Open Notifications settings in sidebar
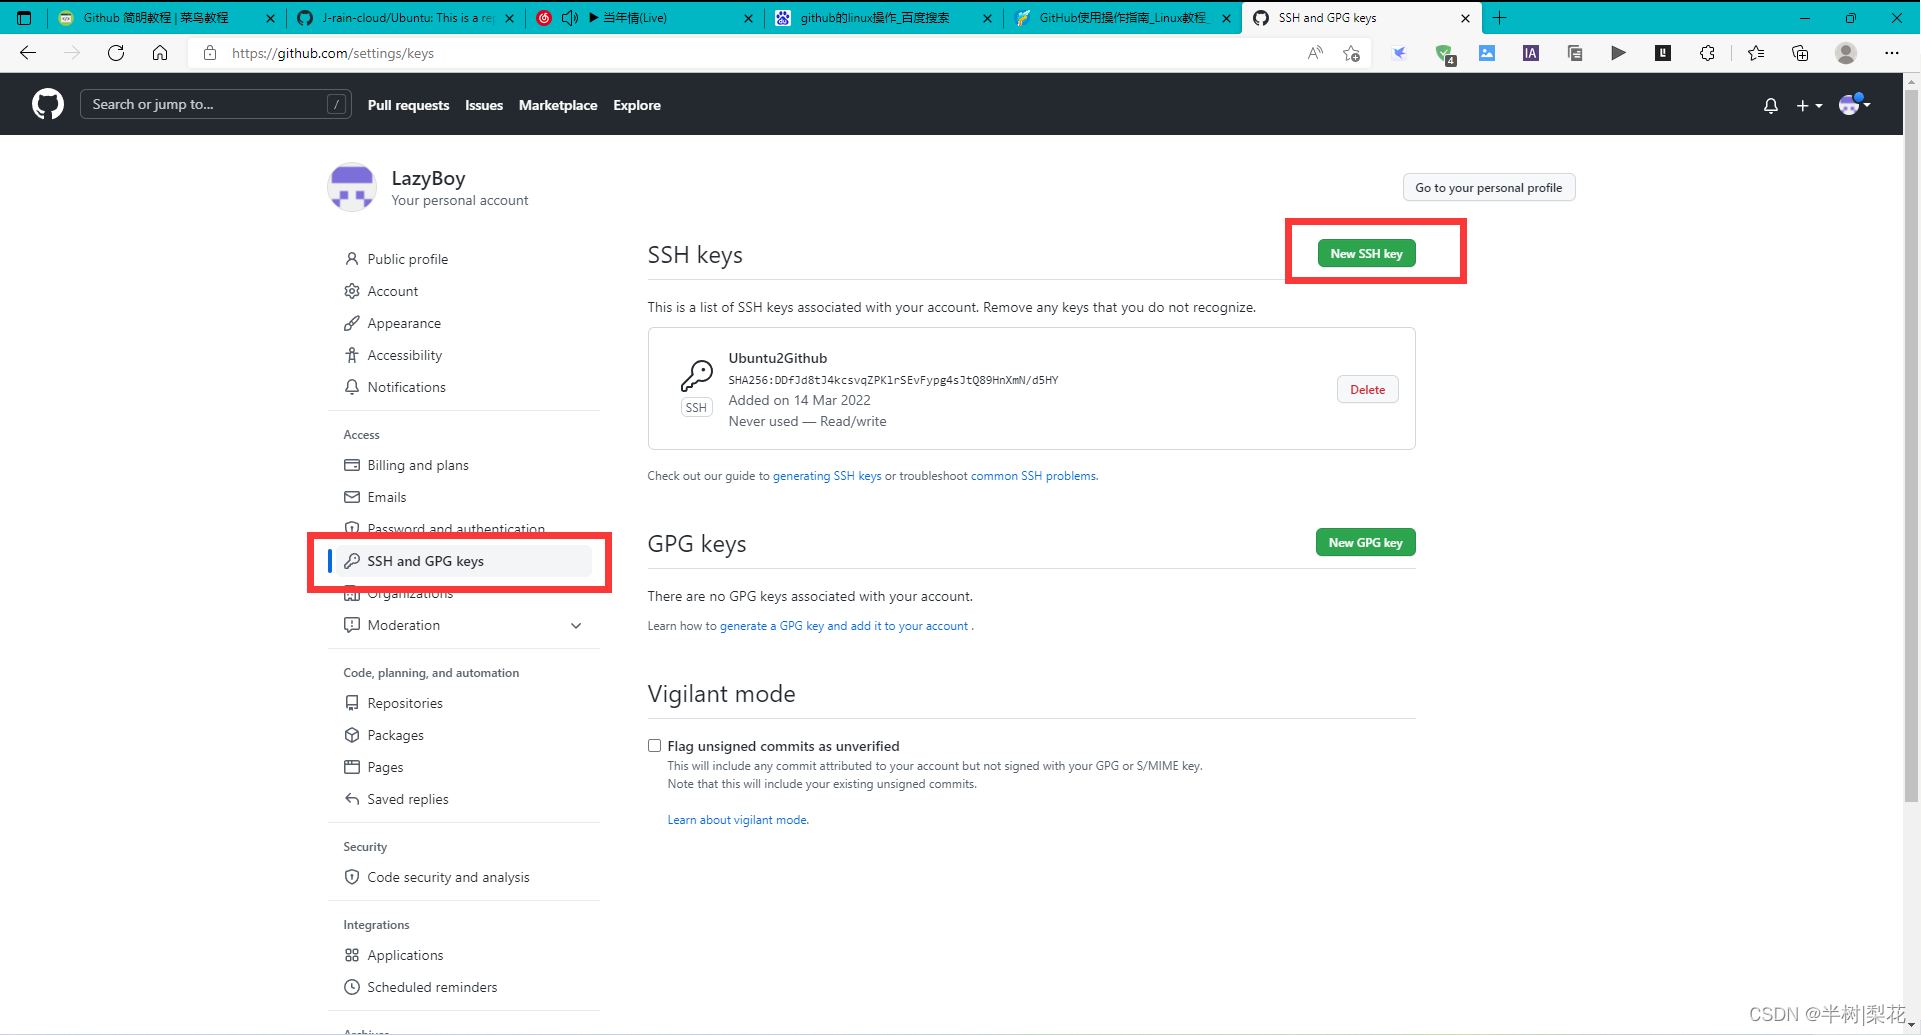This screenshot has height=1035, width=1921. tap(406, 387)
